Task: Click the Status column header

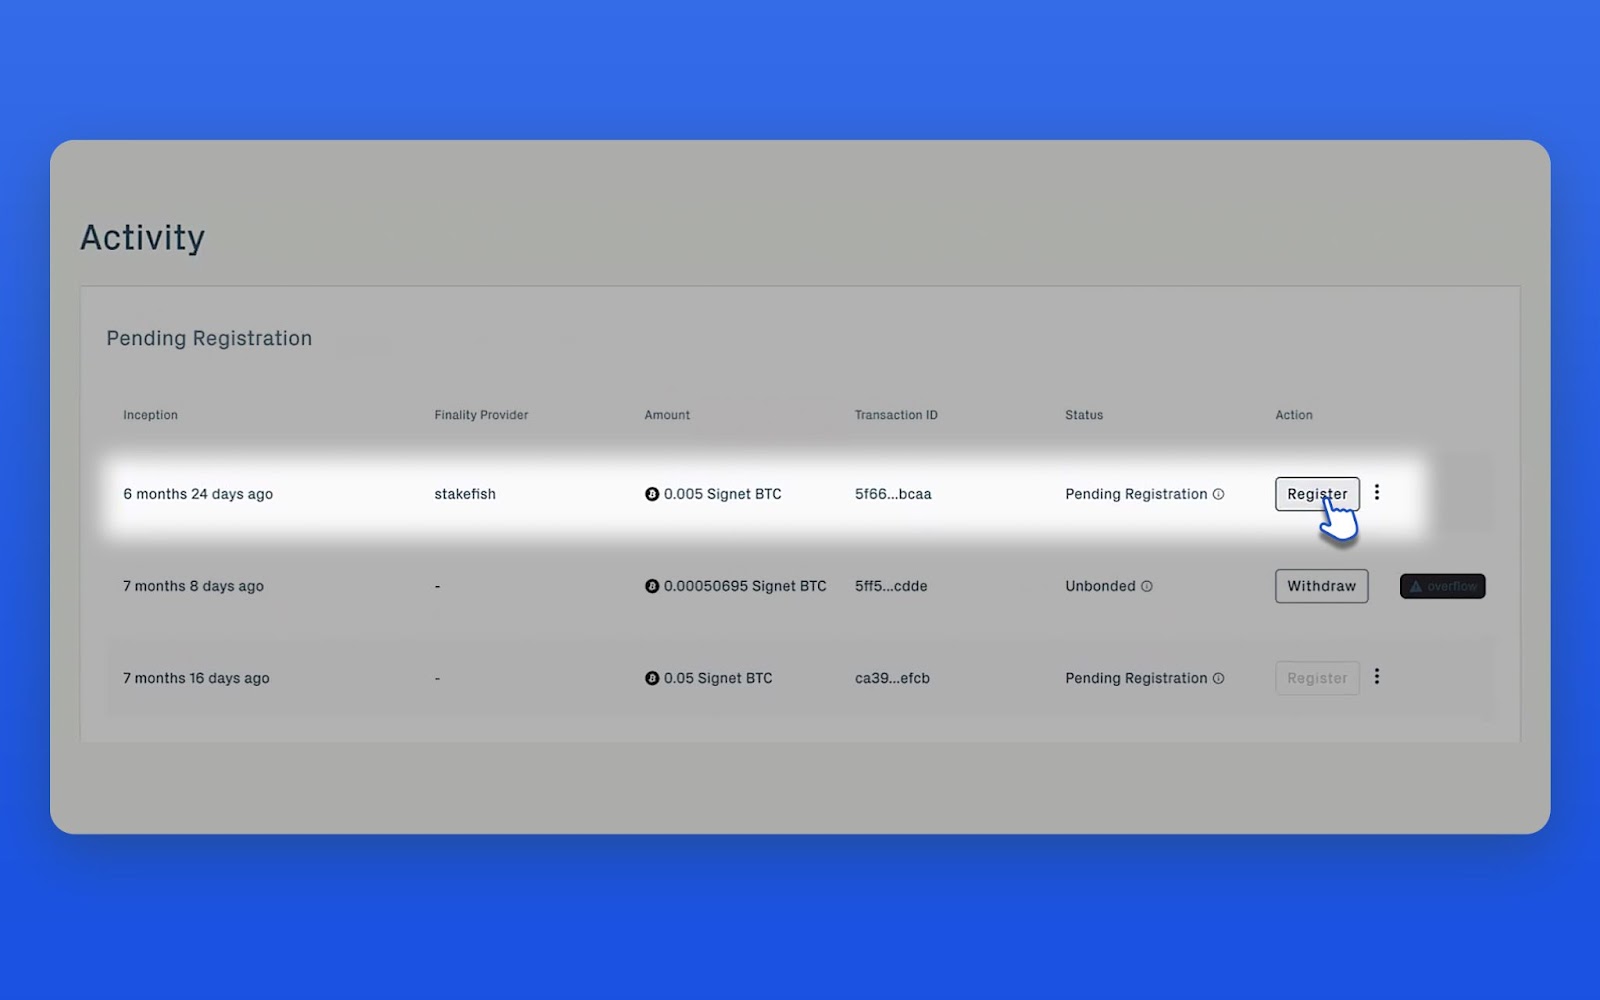Action: pyautogui.click(x=1084, y=415)
